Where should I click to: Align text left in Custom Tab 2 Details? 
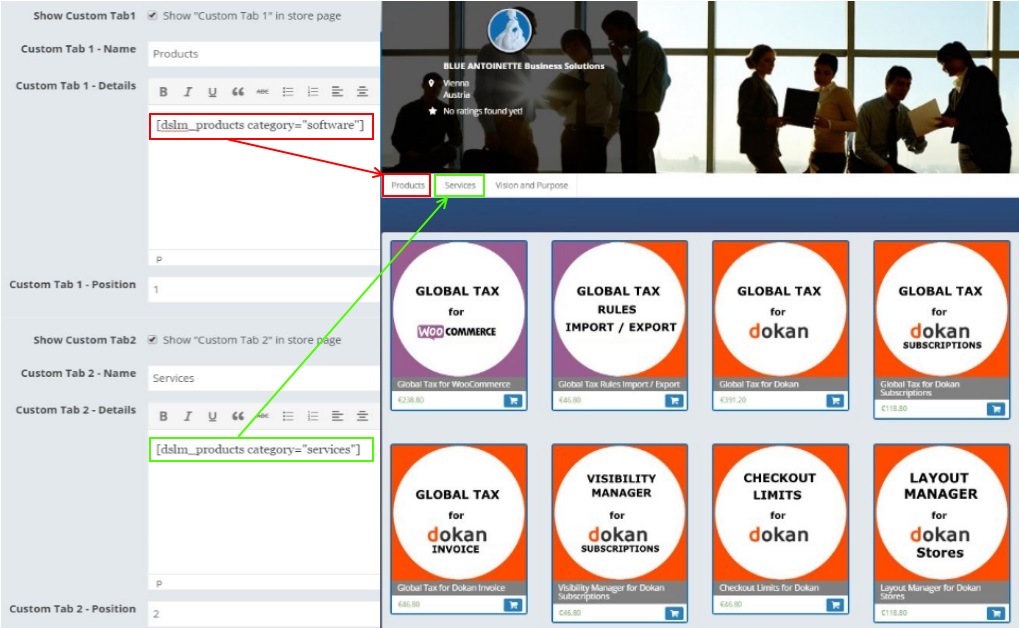pos(337,416)
